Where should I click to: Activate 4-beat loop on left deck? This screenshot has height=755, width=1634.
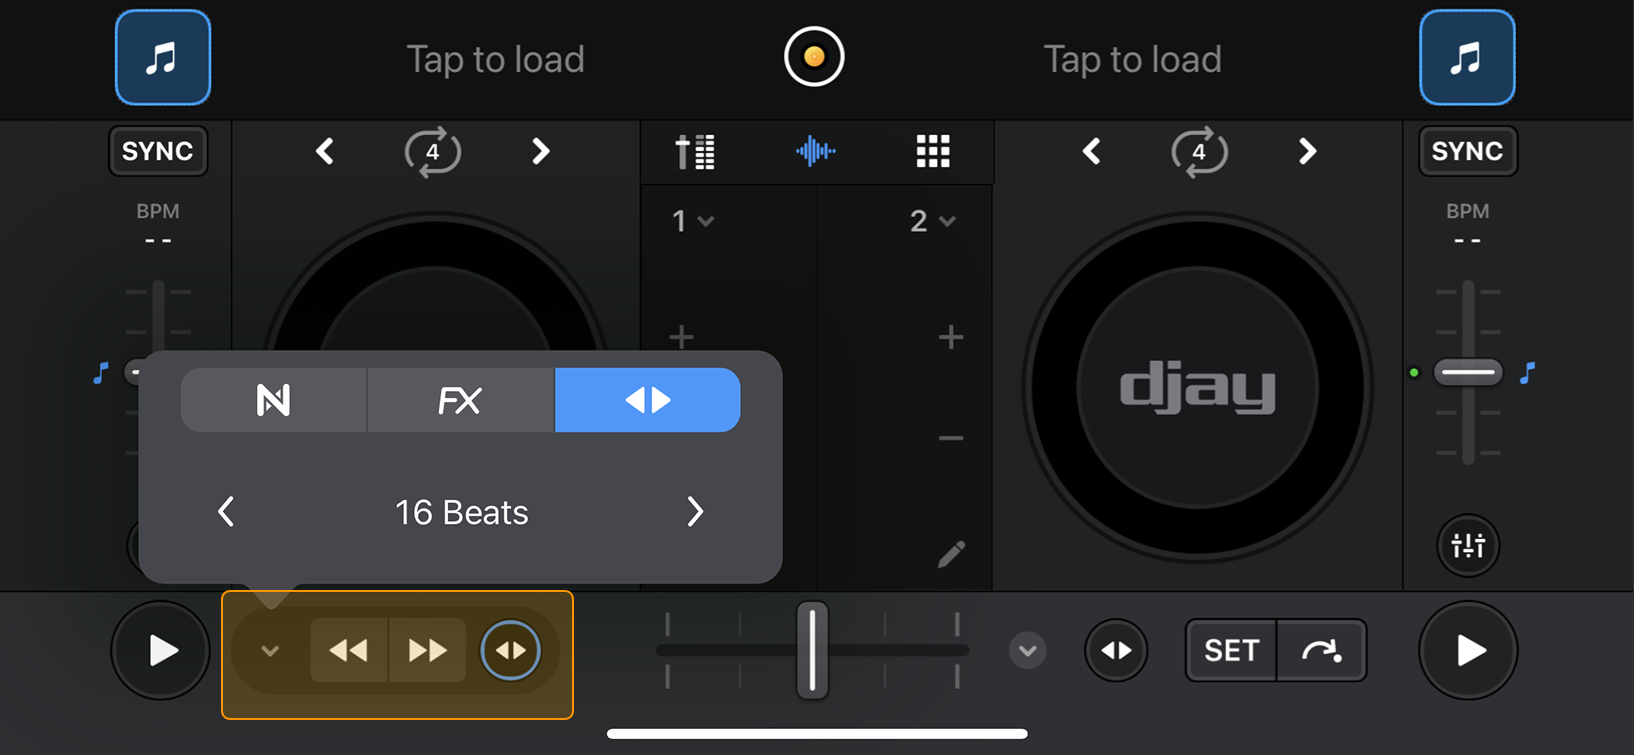tap(432, 152)
